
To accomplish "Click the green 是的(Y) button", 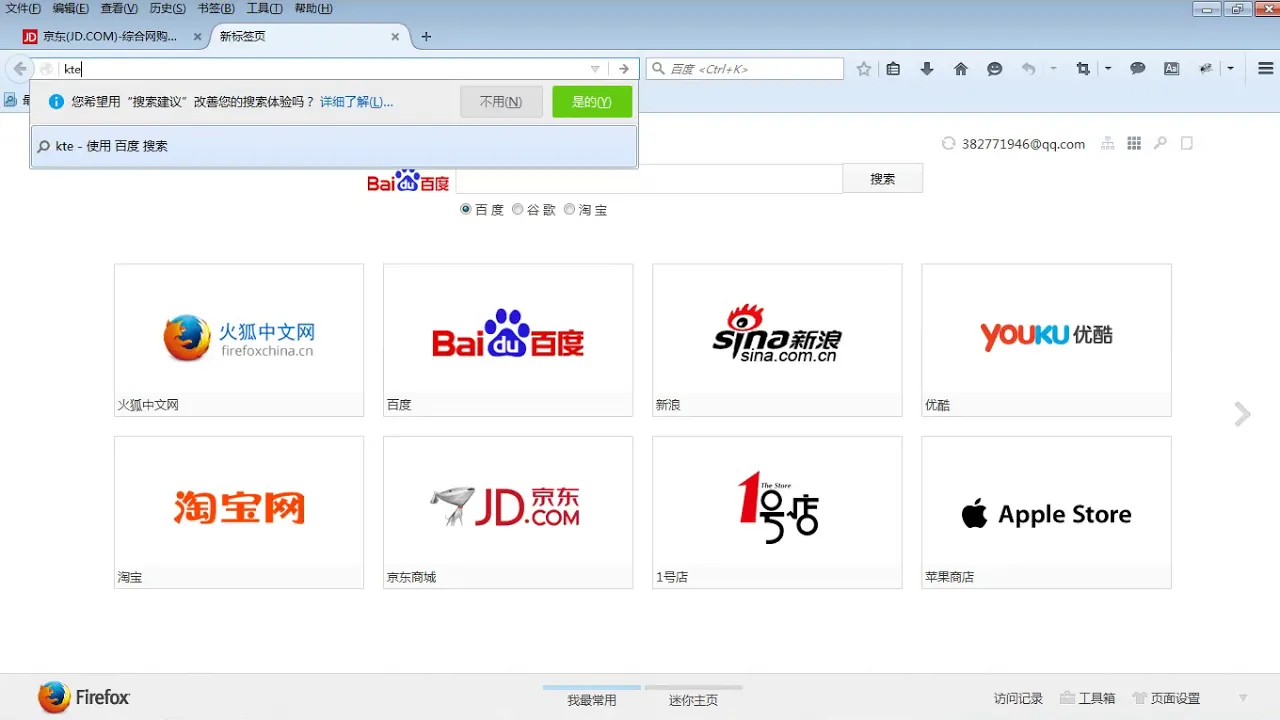I will point(592,102).
